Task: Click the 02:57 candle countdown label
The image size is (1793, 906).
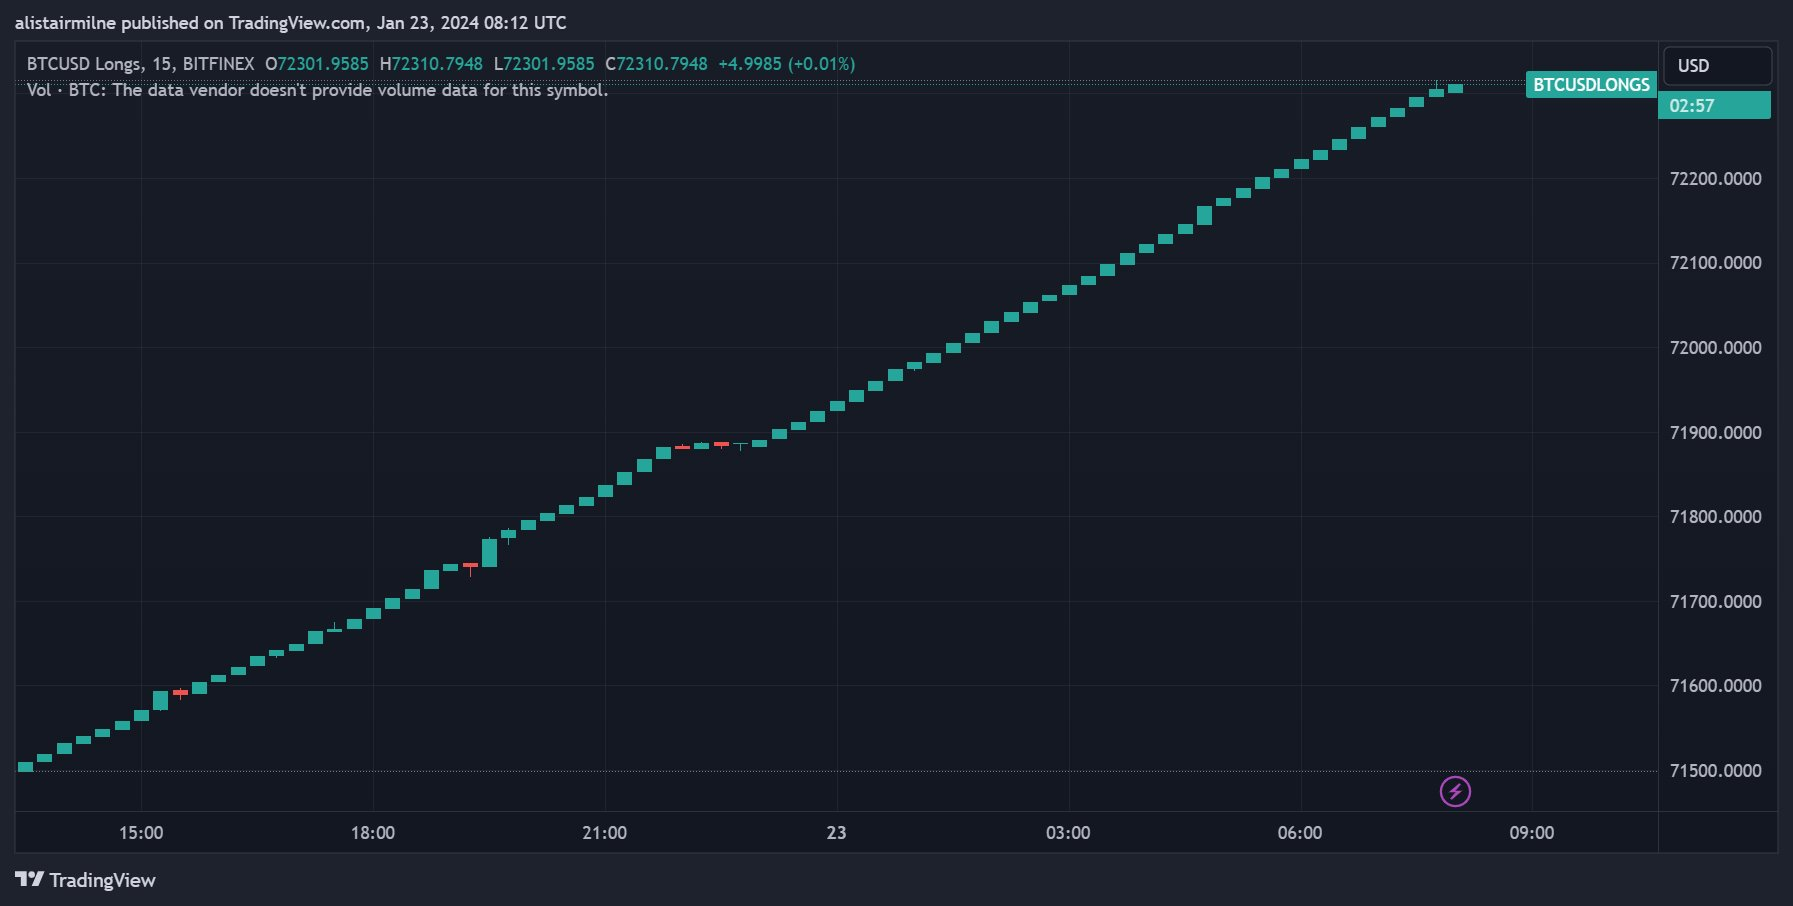Action: click(1714, 106)
